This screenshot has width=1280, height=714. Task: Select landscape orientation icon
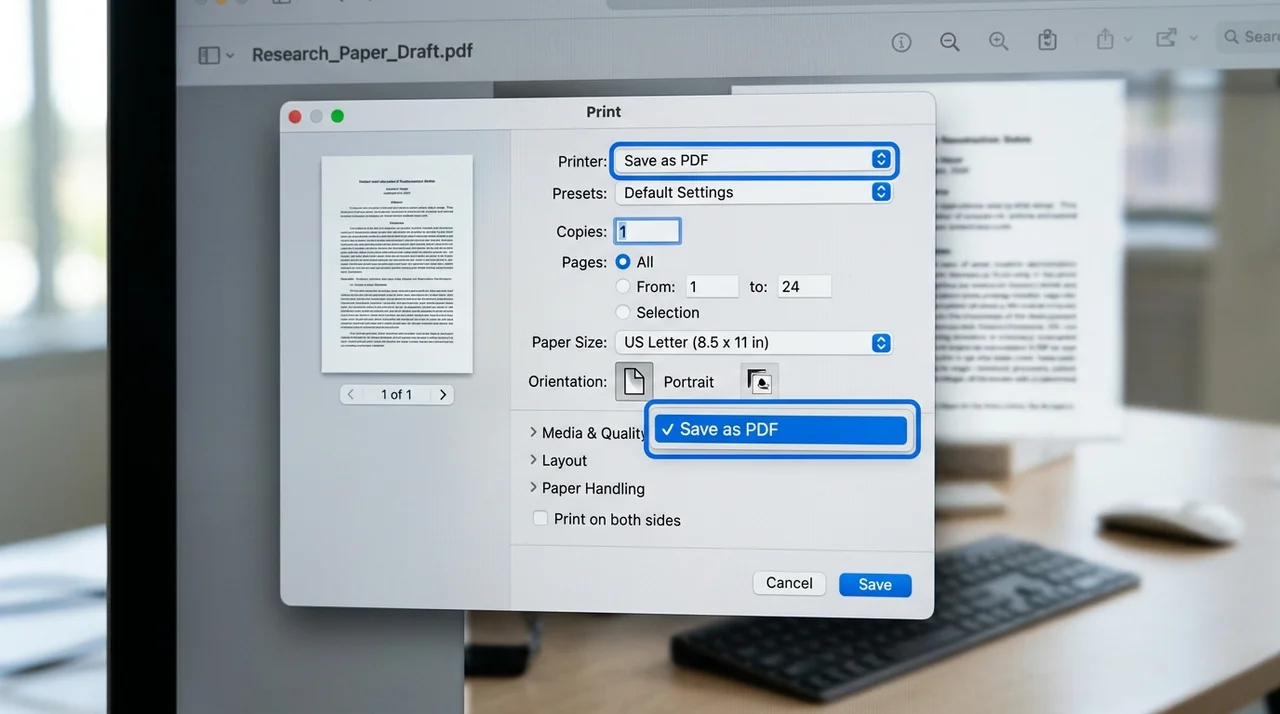pos(759,381)
